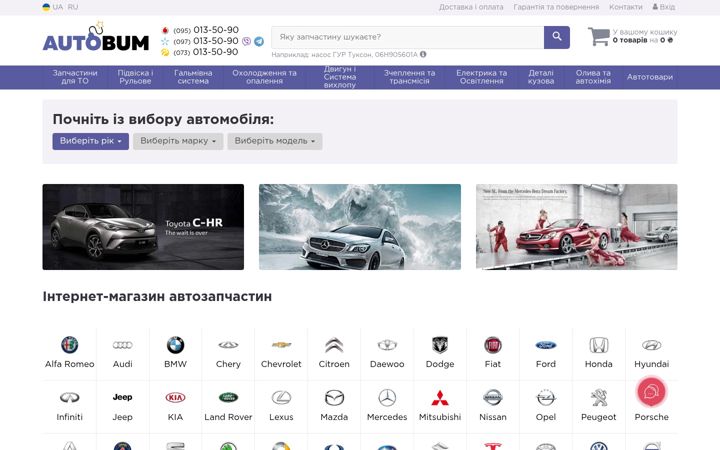Open the Виберіть марку dropdown
720x450 pixels.
178,141
